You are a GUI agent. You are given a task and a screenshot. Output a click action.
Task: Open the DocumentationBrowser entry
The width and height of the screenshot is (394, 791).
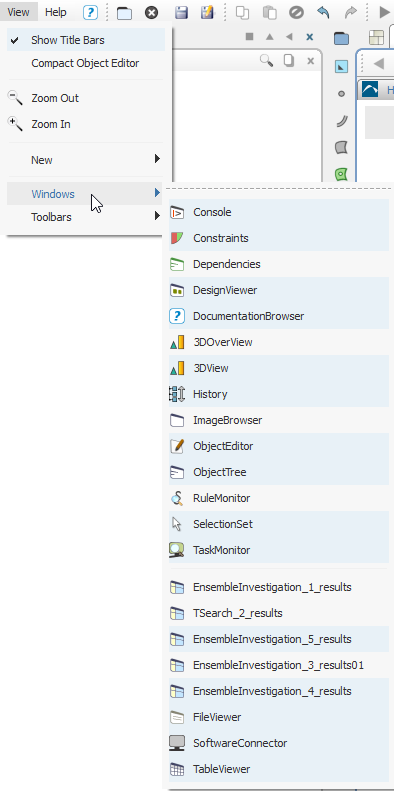click(278, 316)
